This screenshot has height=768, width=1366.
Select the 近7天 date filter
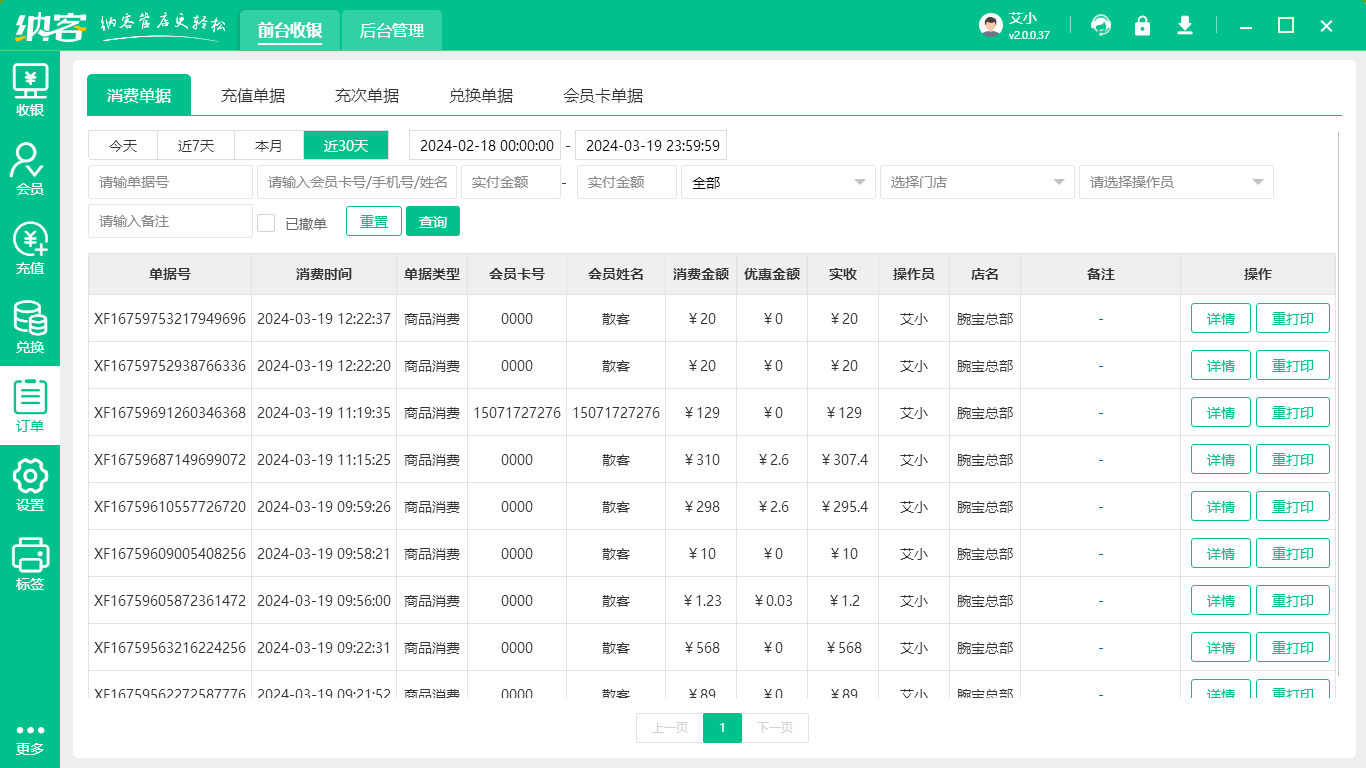coord(195,145)
